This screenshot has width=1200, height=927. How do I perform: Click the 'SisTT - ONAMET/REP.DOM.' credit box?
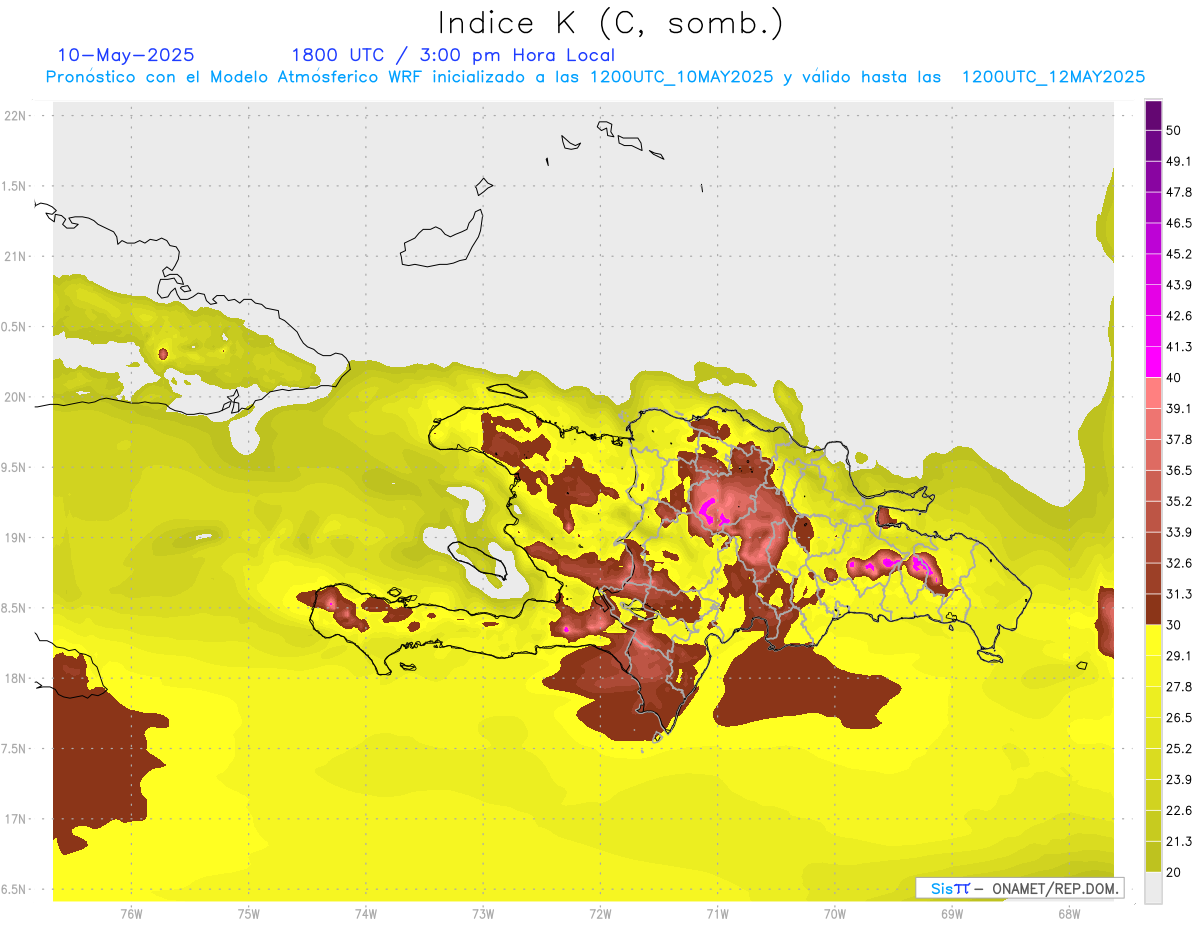1020,888
